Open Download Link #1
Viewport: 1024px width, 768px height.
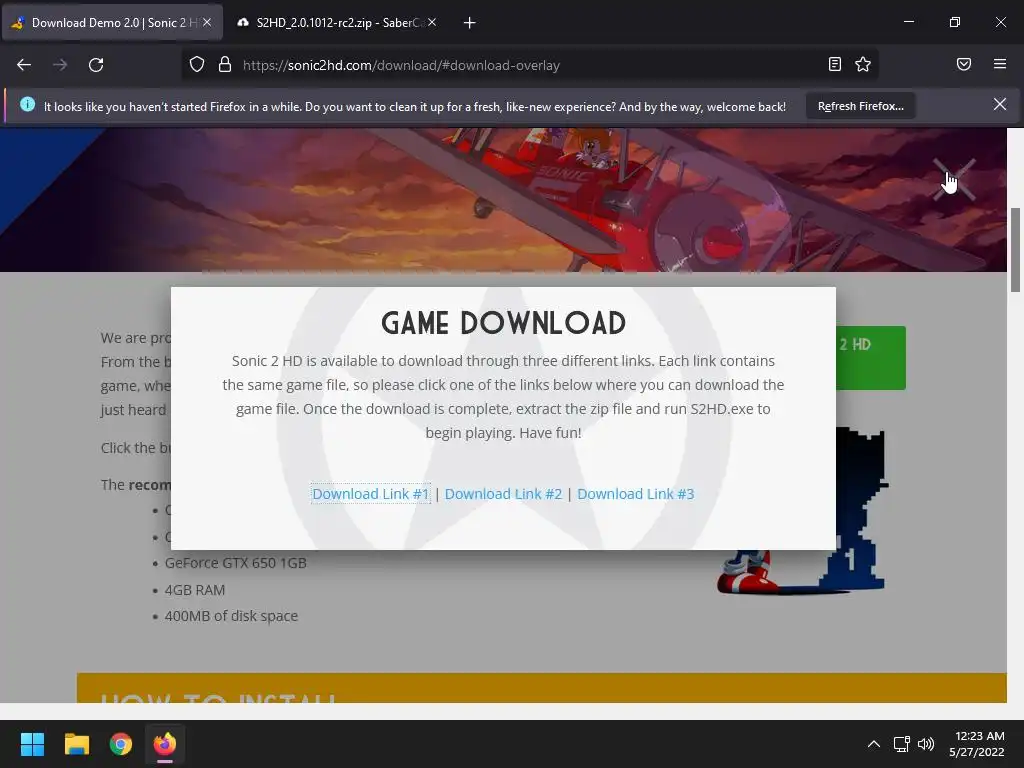[x=370, y=494]
